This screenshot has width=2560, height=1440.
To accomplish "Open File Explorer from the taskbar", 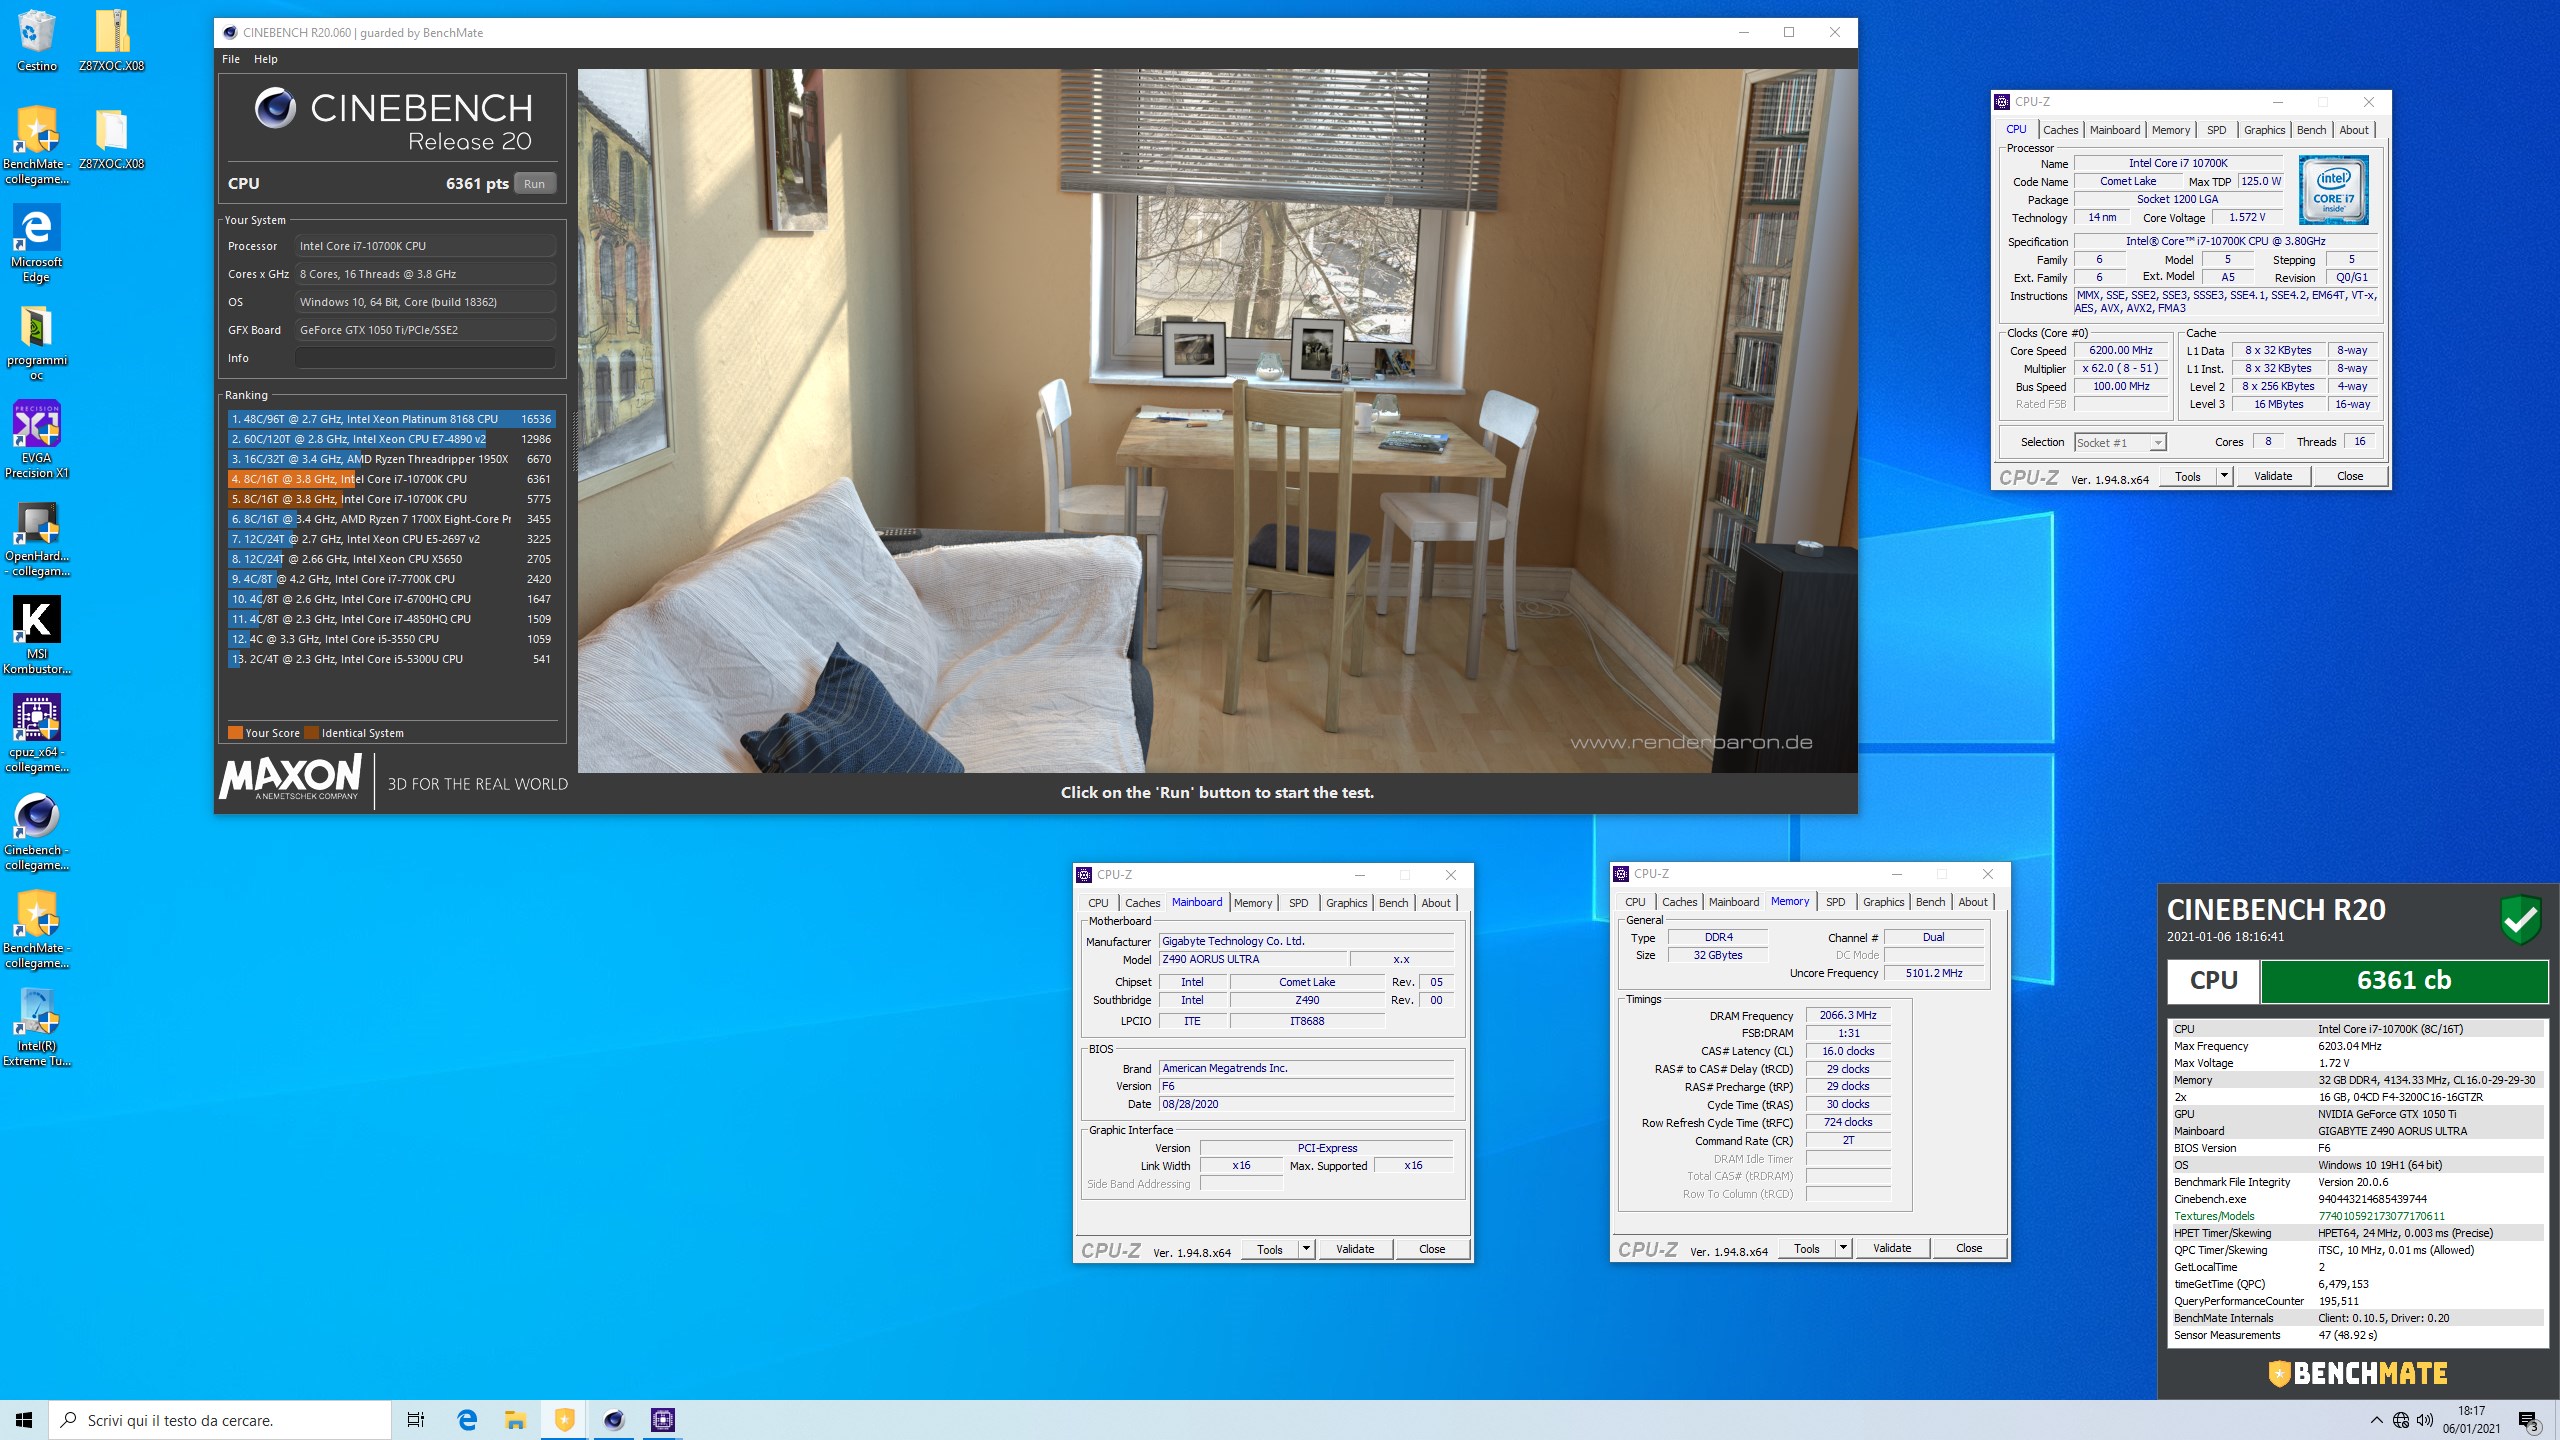I will 515,1420.
